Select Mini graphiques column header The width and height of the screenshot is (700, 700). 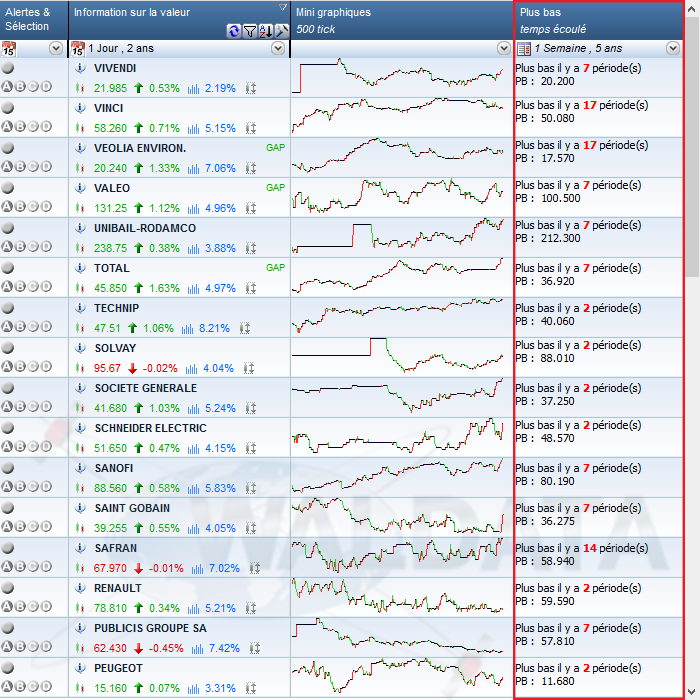(402, 20)
